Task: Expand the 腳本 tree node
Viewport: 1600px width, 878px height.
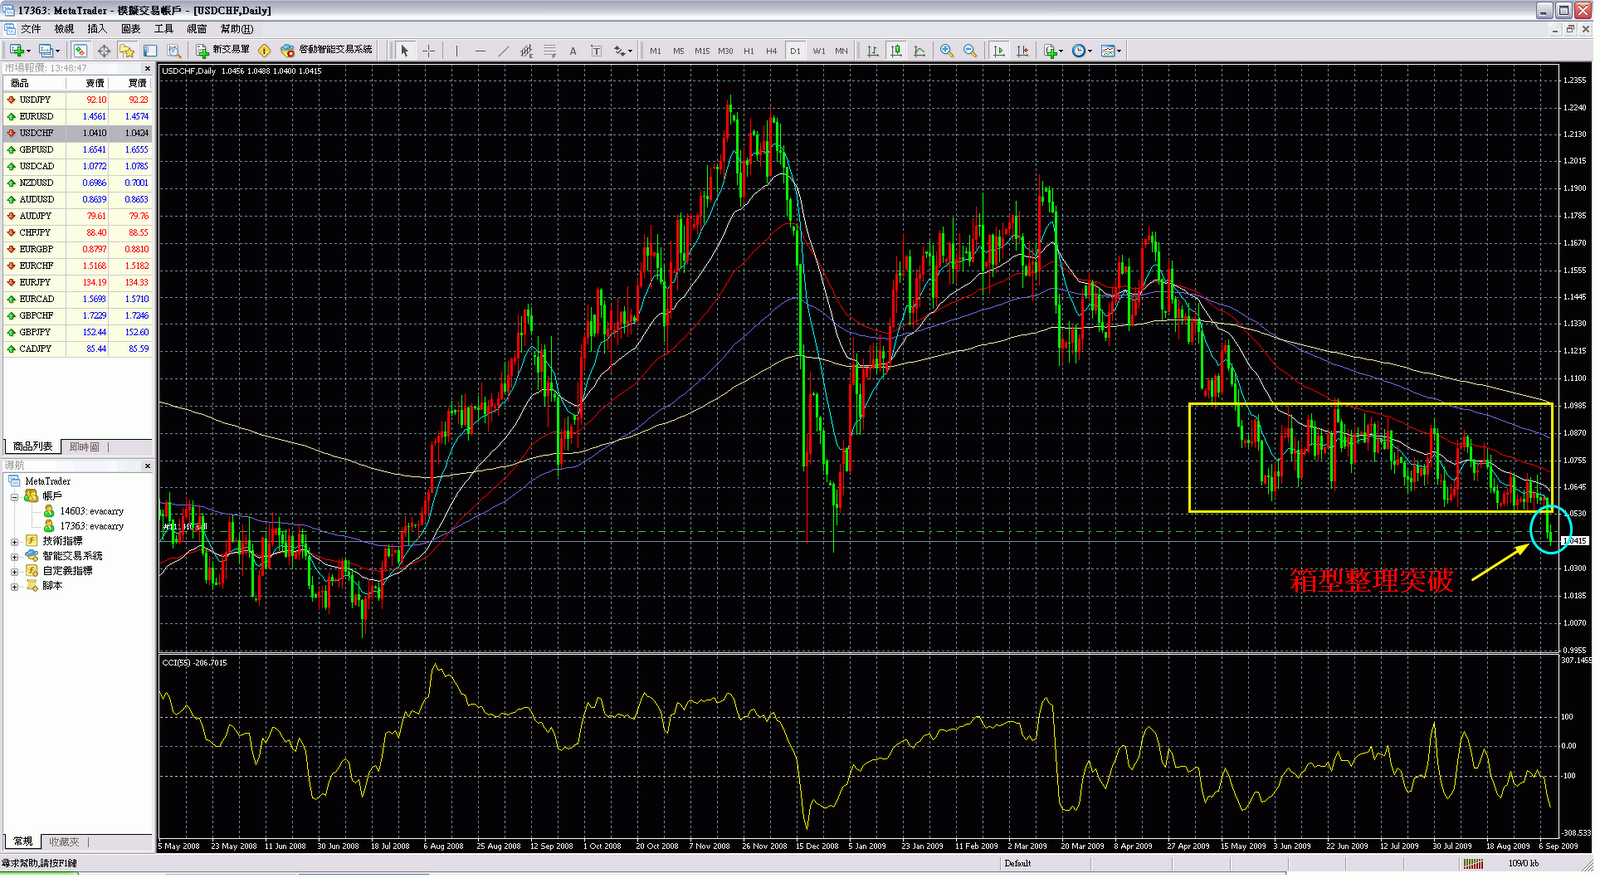Action: coord(15,586)
